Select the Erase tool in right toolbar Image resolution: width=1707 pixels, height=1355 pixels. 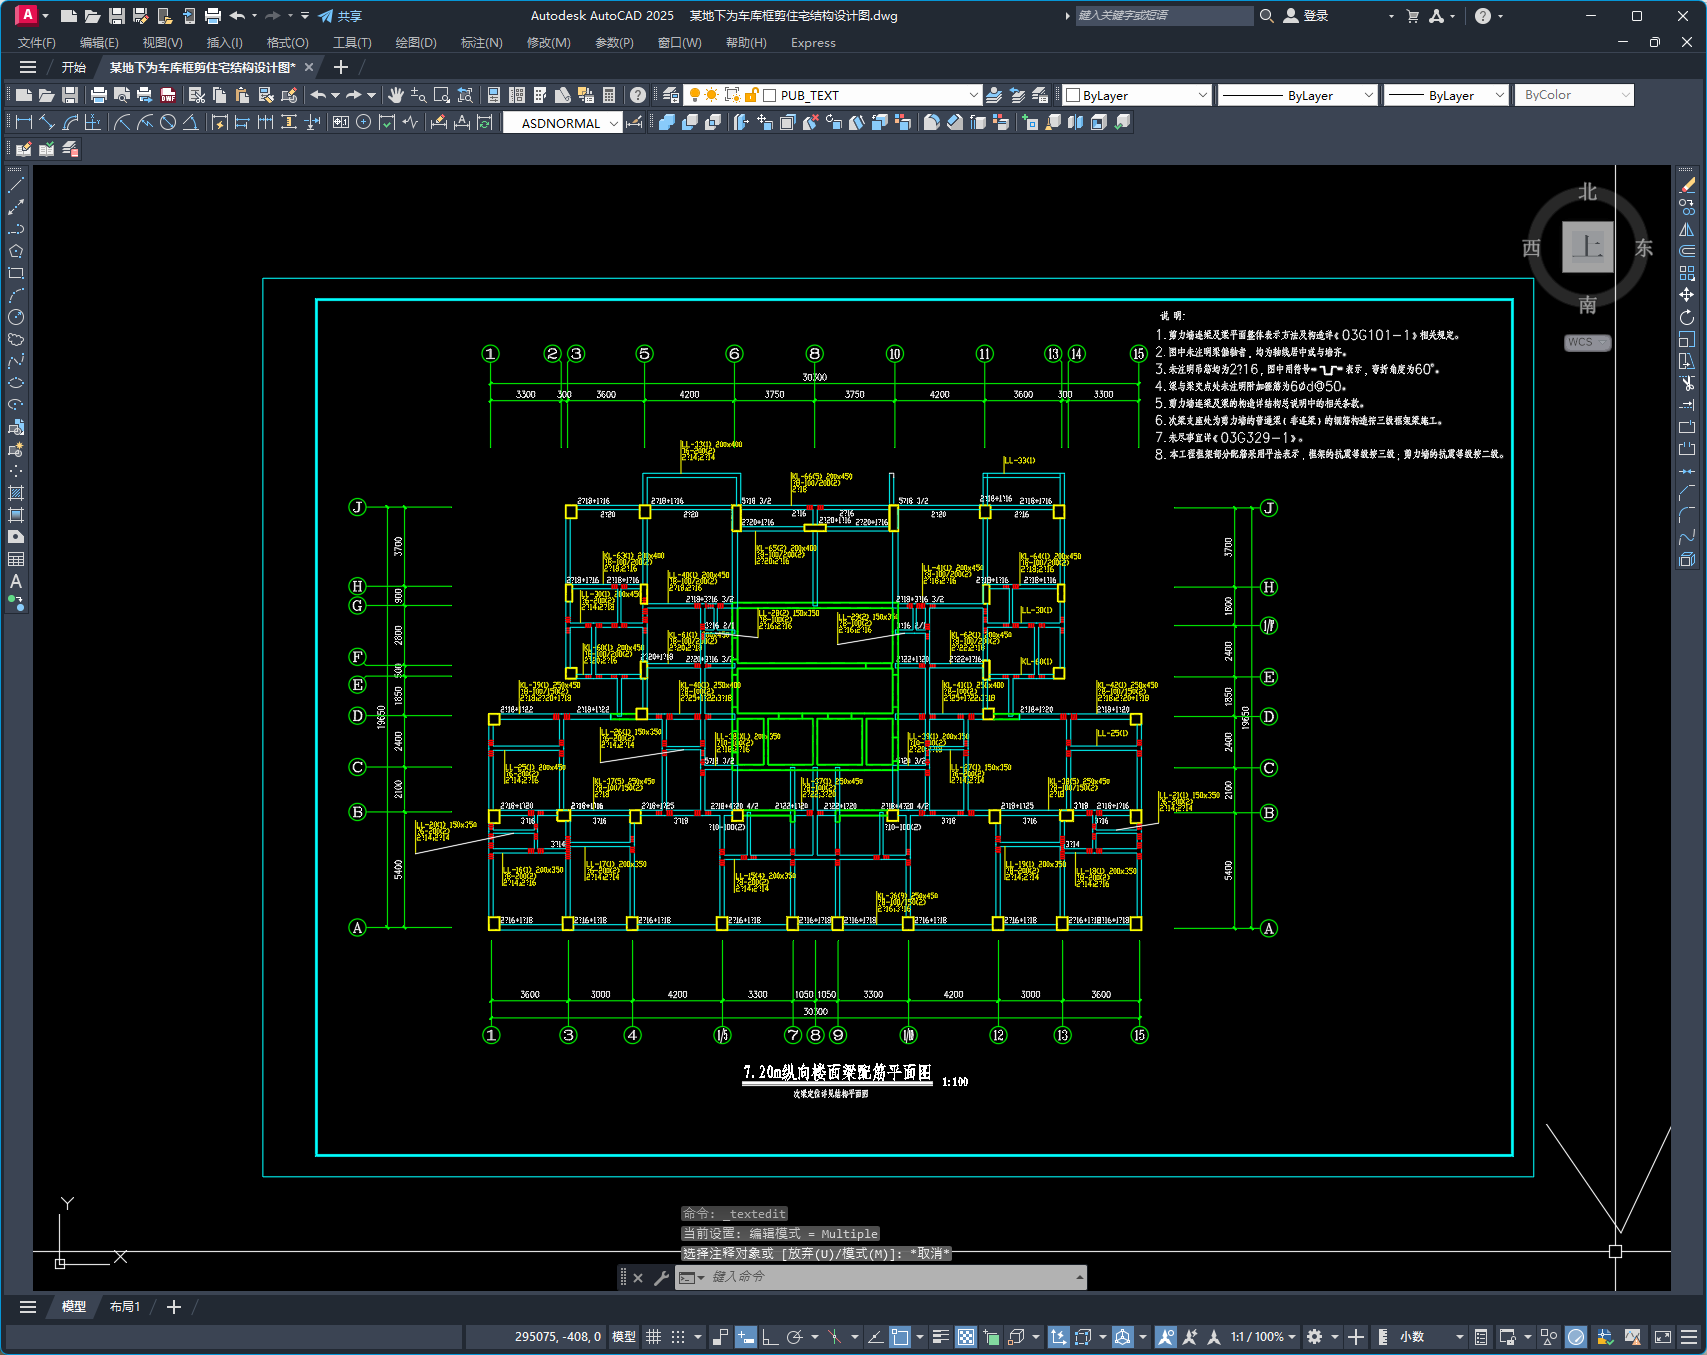pyautogui.click(x=1687, y=185)
